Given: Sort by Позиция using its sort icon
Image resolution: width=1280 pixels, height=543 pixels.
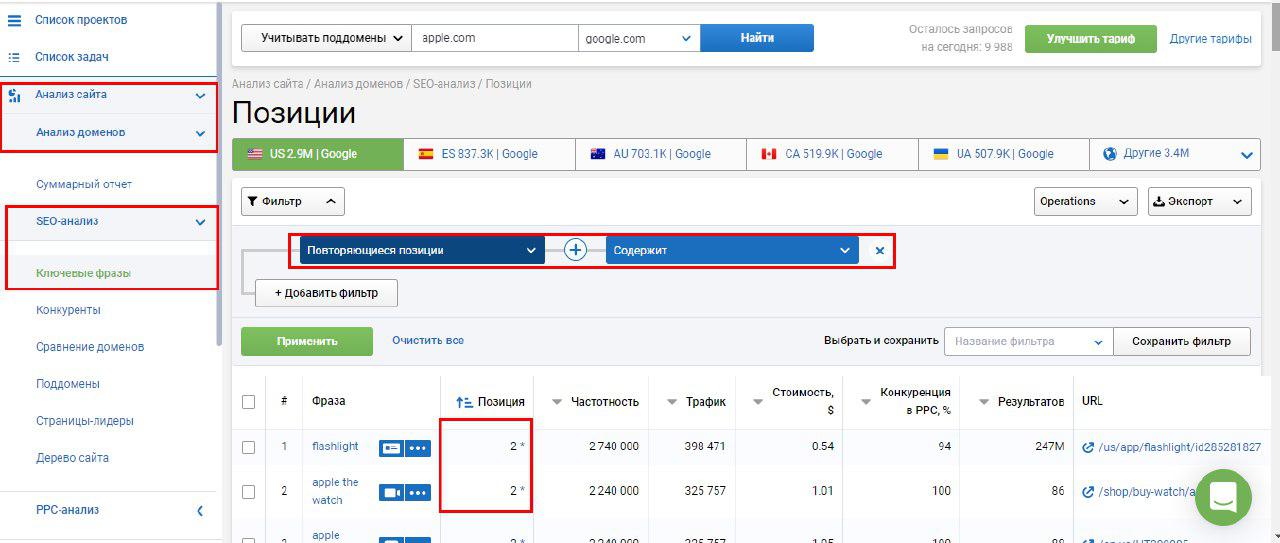Looking at the screenshot, I should coord(464,402).
